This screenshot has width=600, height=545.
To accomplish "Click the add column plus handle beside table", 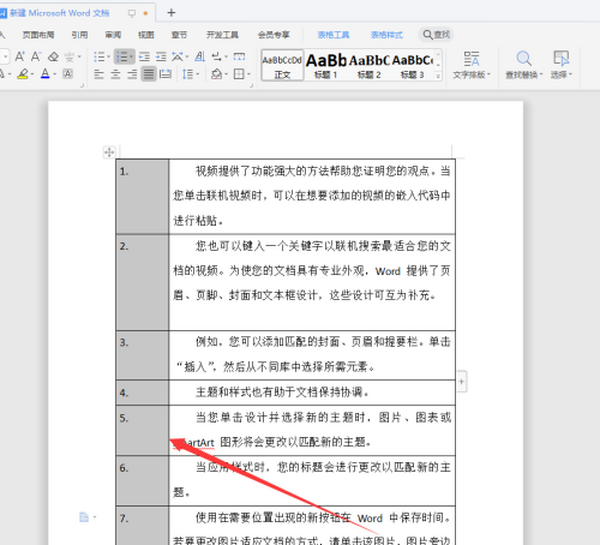I will (x=461, y=381).
